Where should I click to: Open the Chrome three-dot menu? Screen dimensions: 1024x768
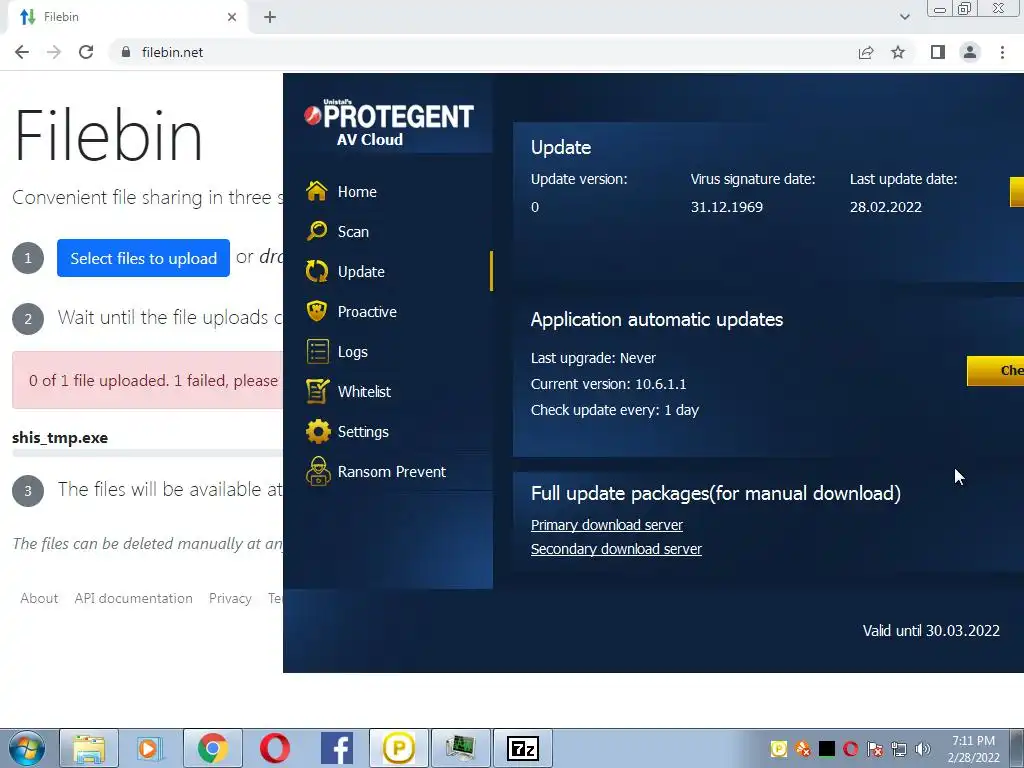point(1002,52)
